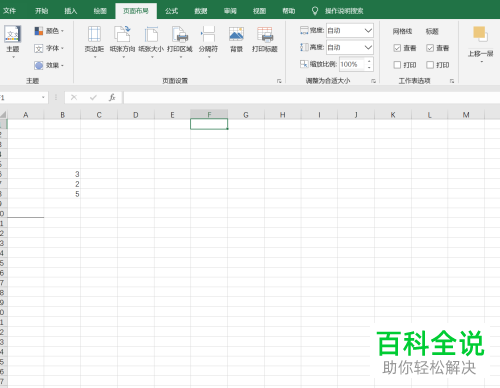
Task: Click the confirm checkmark in formula bar
Action: (93, 97)
